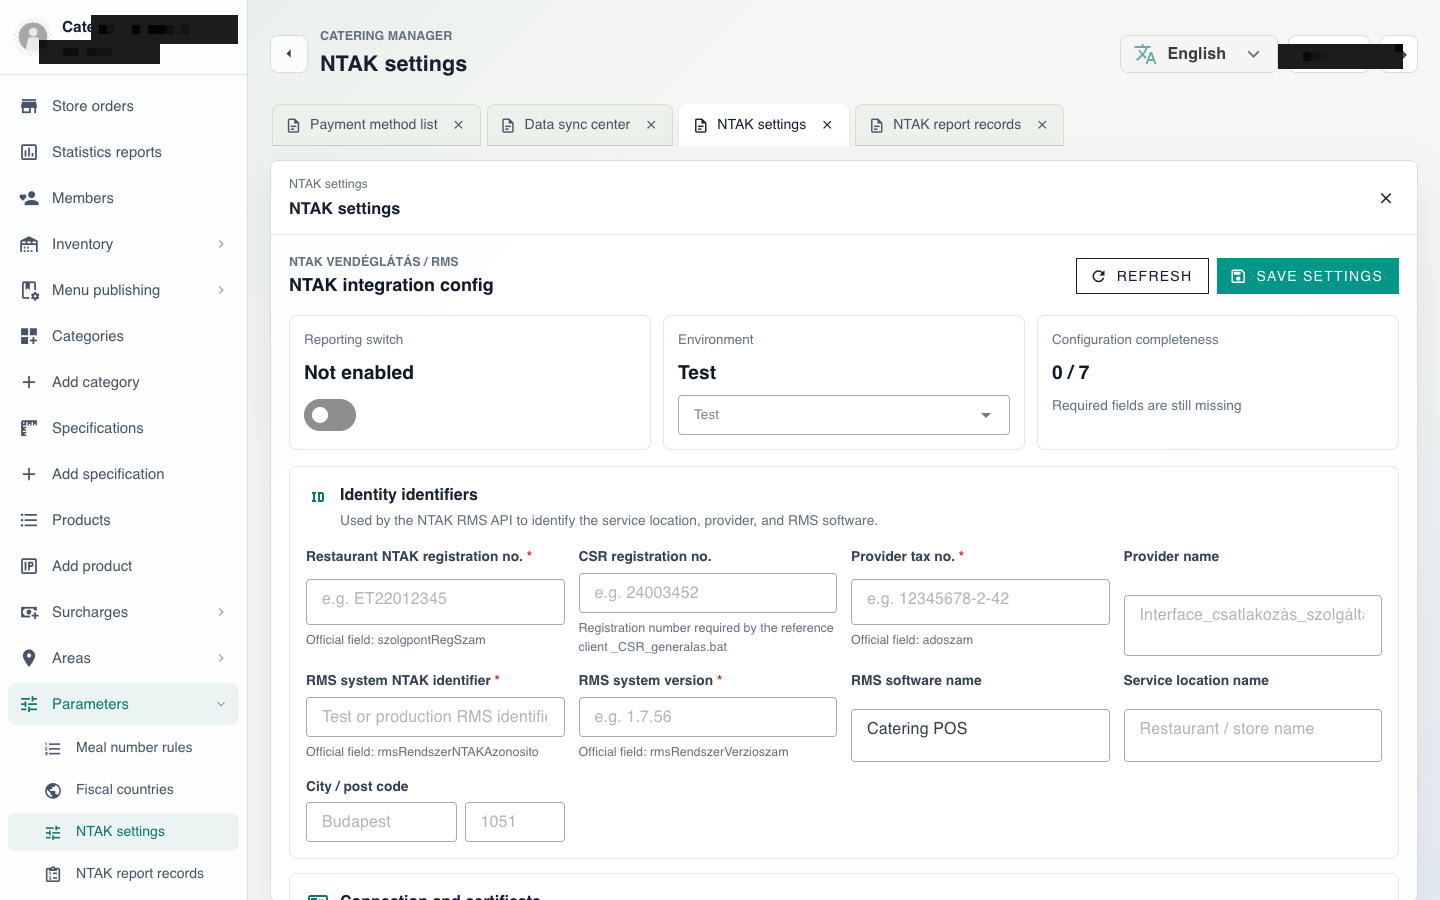Screen dimensions: 1440x900
Task: Collapse the sidebar with the back arrow
Action: coord(289,54)
